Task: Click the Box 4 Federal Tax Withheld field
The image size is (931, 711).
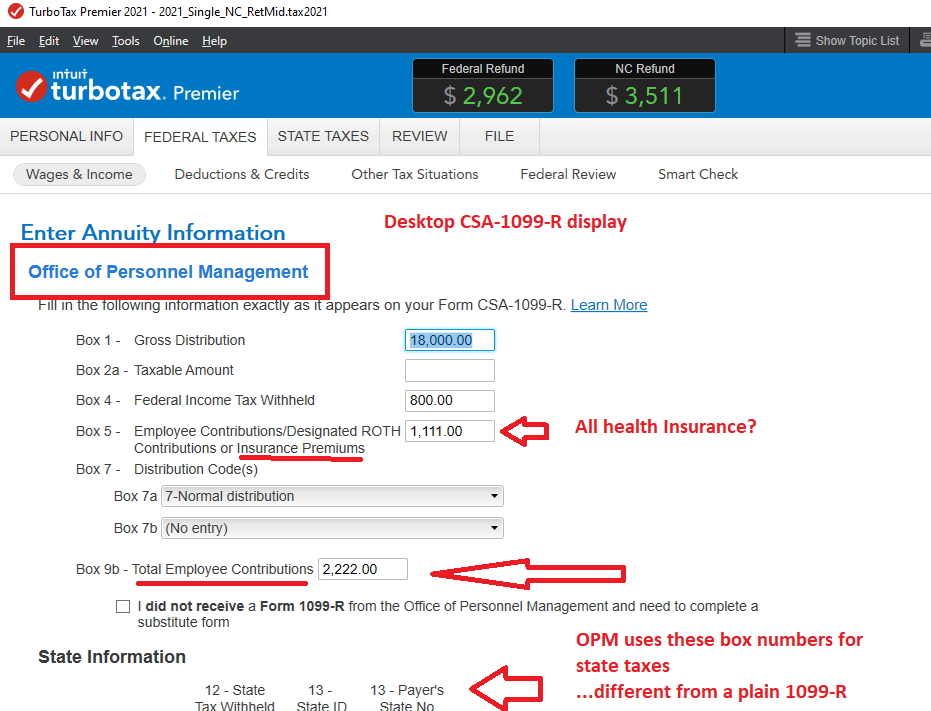Action: [449, 401]
